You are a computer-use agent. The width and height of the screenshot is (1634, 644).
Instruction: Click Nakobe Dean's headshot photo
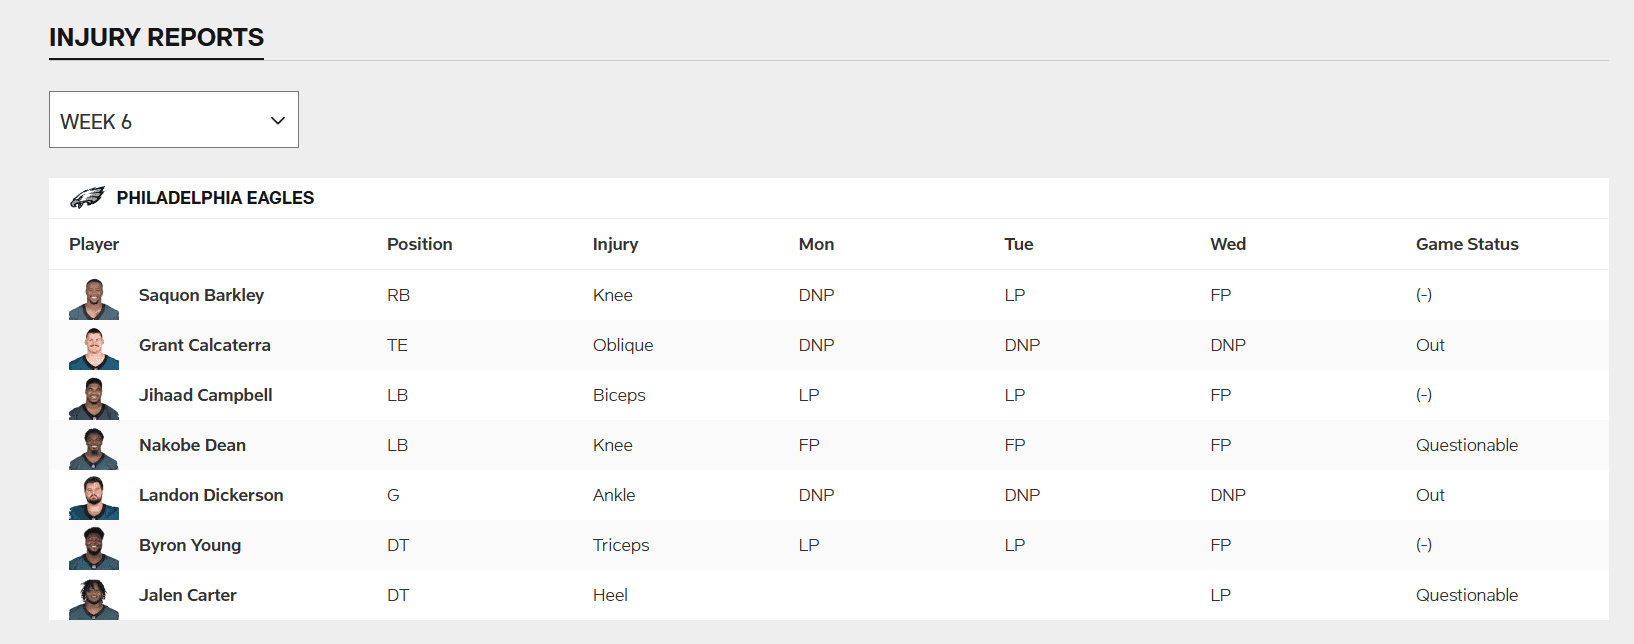(94, 448)
